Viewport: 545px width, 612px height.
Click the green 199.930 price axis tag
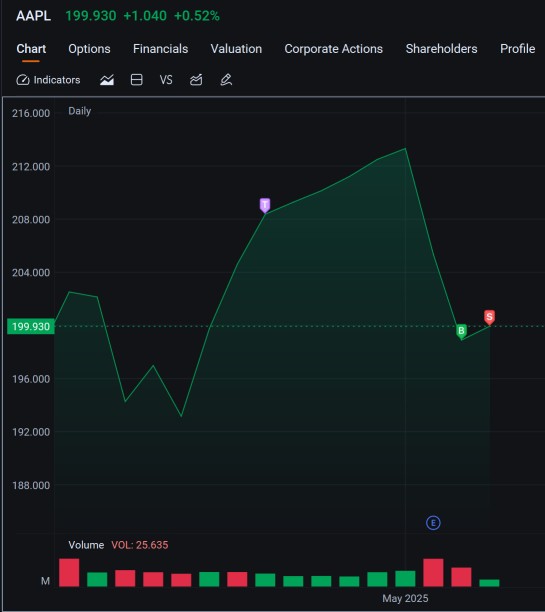point(31,326)
